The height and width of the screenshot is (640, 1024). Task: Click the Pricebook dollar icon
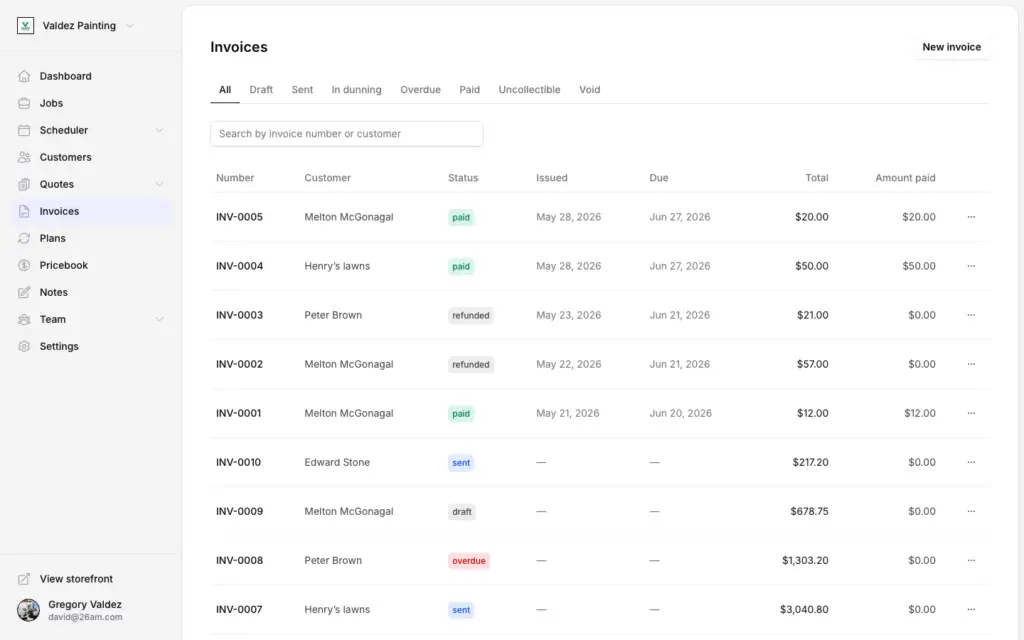(24, 265)
